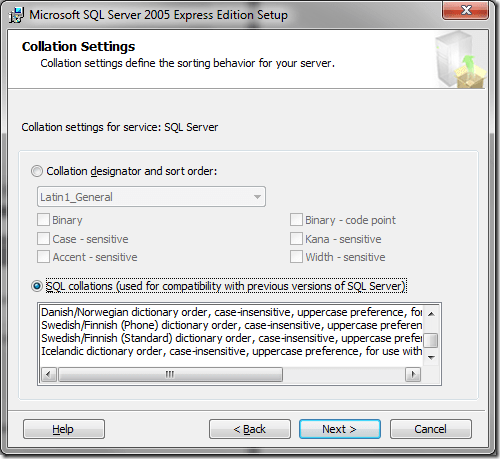The width and height of the screenshot is (500, 459).
Task: Click the collation list scroll up arrow
Action: (x=432, y=313)
